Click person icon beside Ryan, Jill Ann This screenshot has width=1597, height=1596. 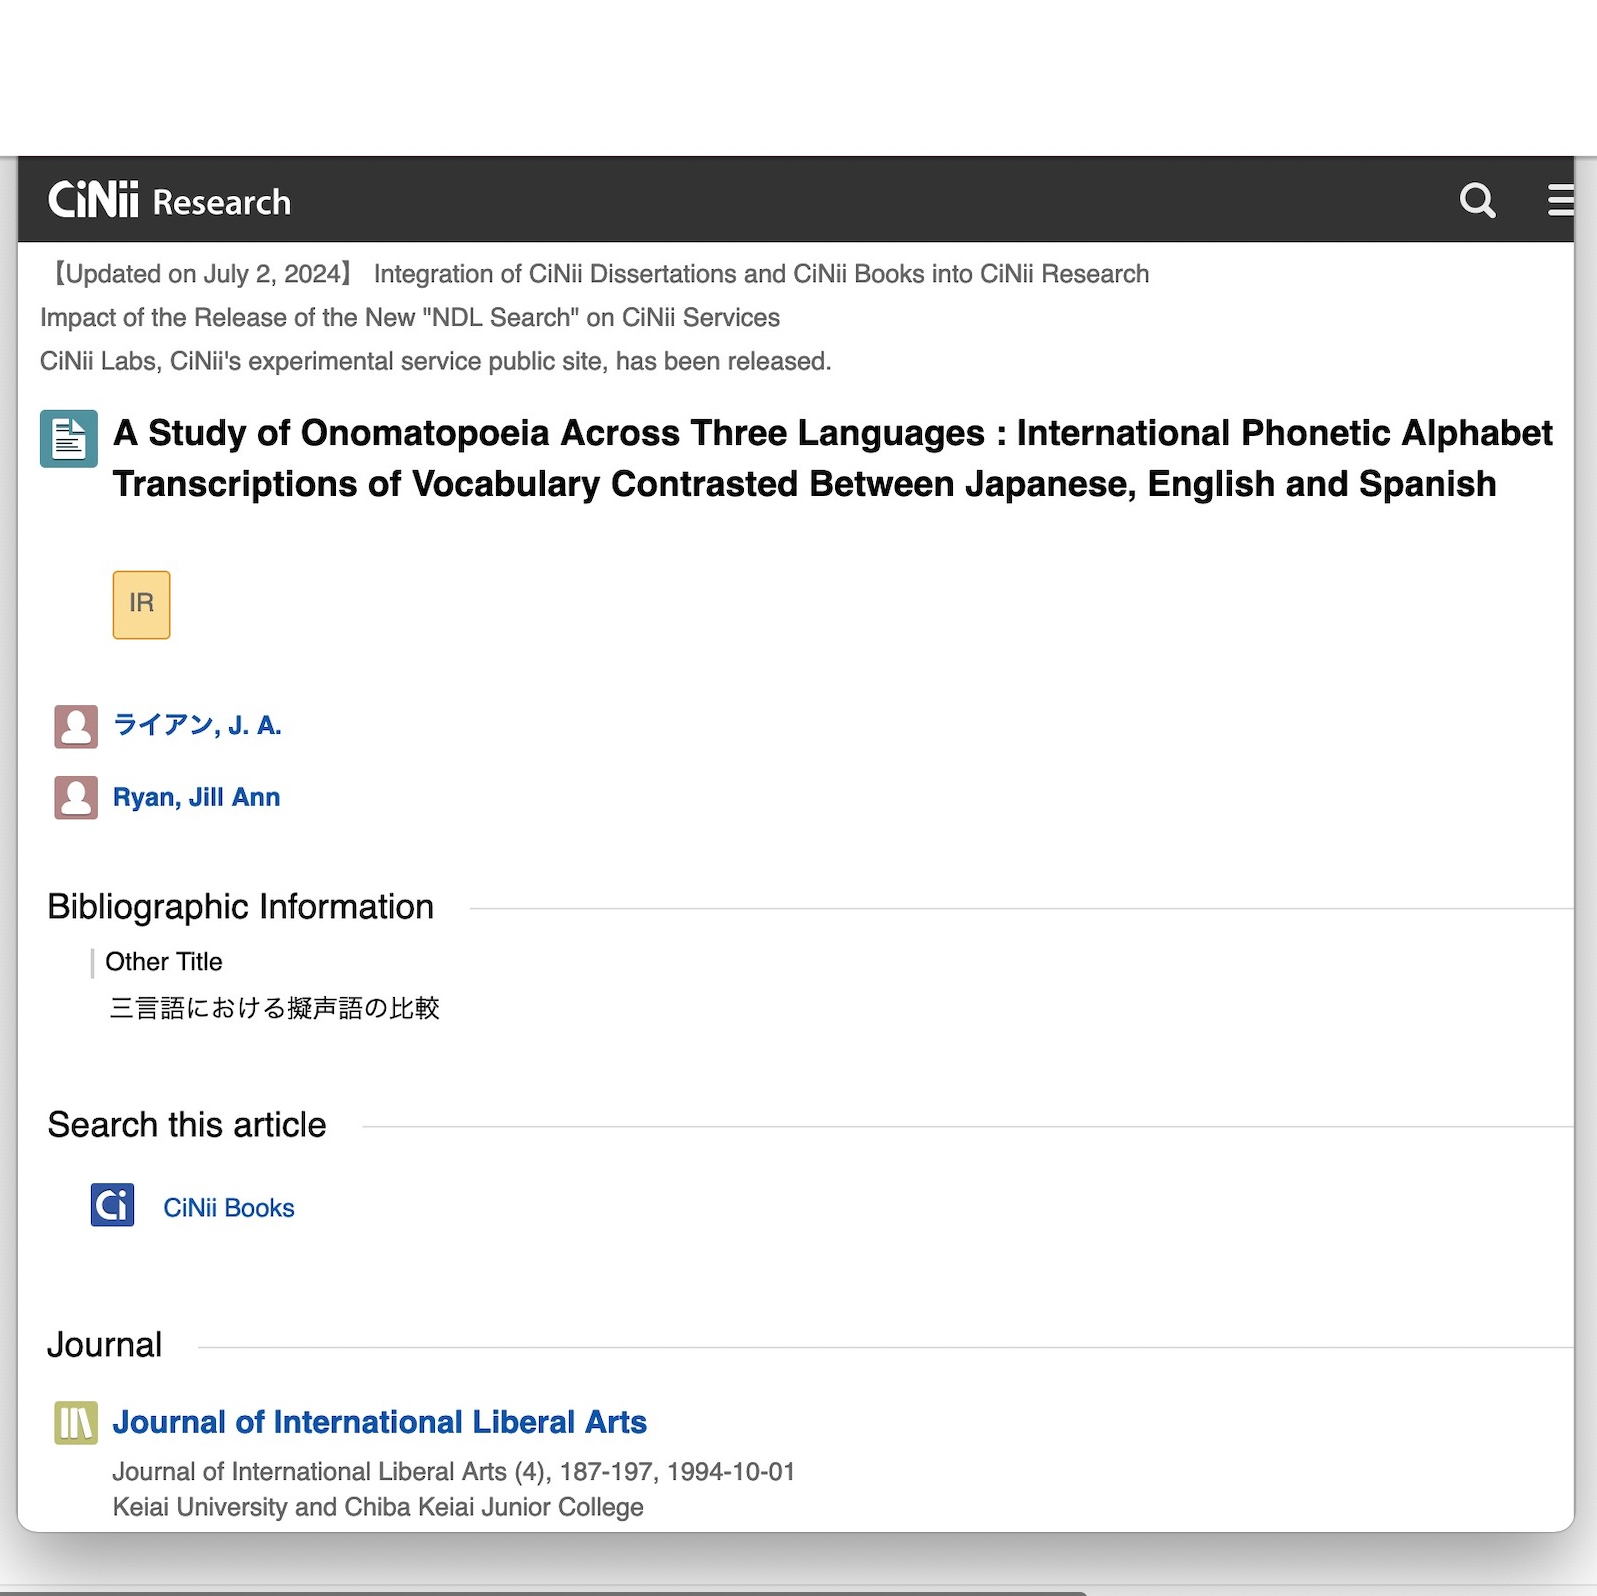coord(76,798)
